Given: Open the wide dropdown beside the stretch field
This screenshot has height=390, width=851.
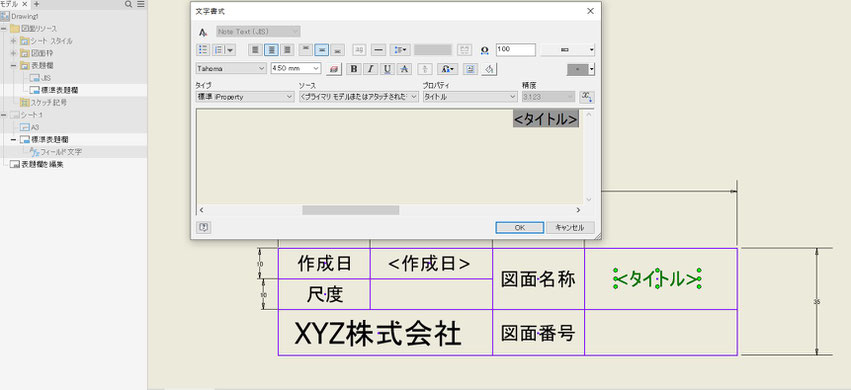Looking at the screenshot, I should pos(568,50).
